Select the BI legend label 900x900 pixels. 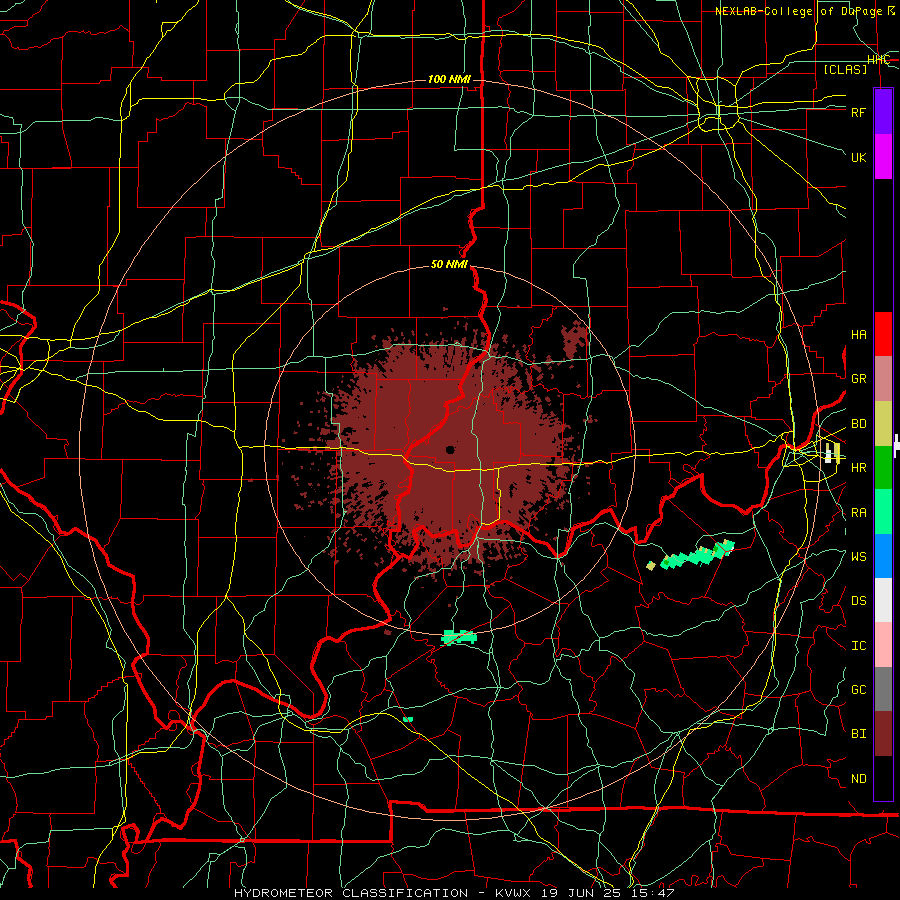pyautogui.click(x=859, y=734)
